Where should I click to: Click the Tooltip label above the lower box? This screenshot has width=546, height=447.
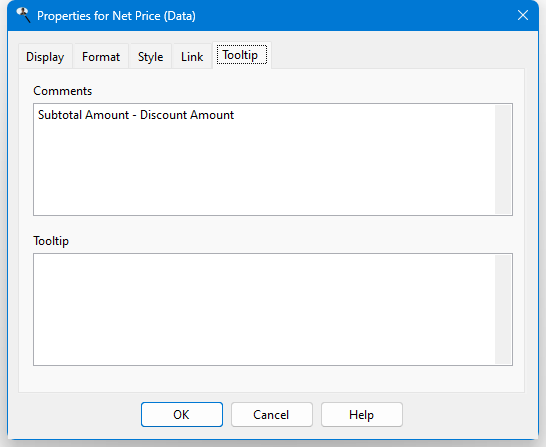point(51,241)
